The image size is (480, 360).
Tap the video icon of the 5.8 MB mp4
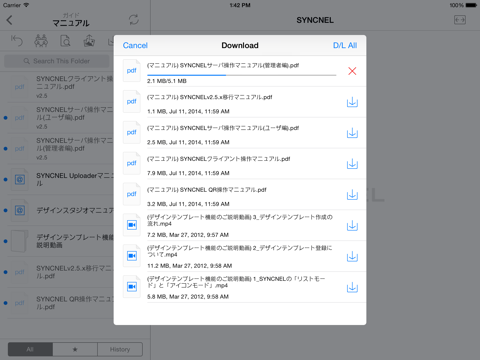tap(132, 287)
